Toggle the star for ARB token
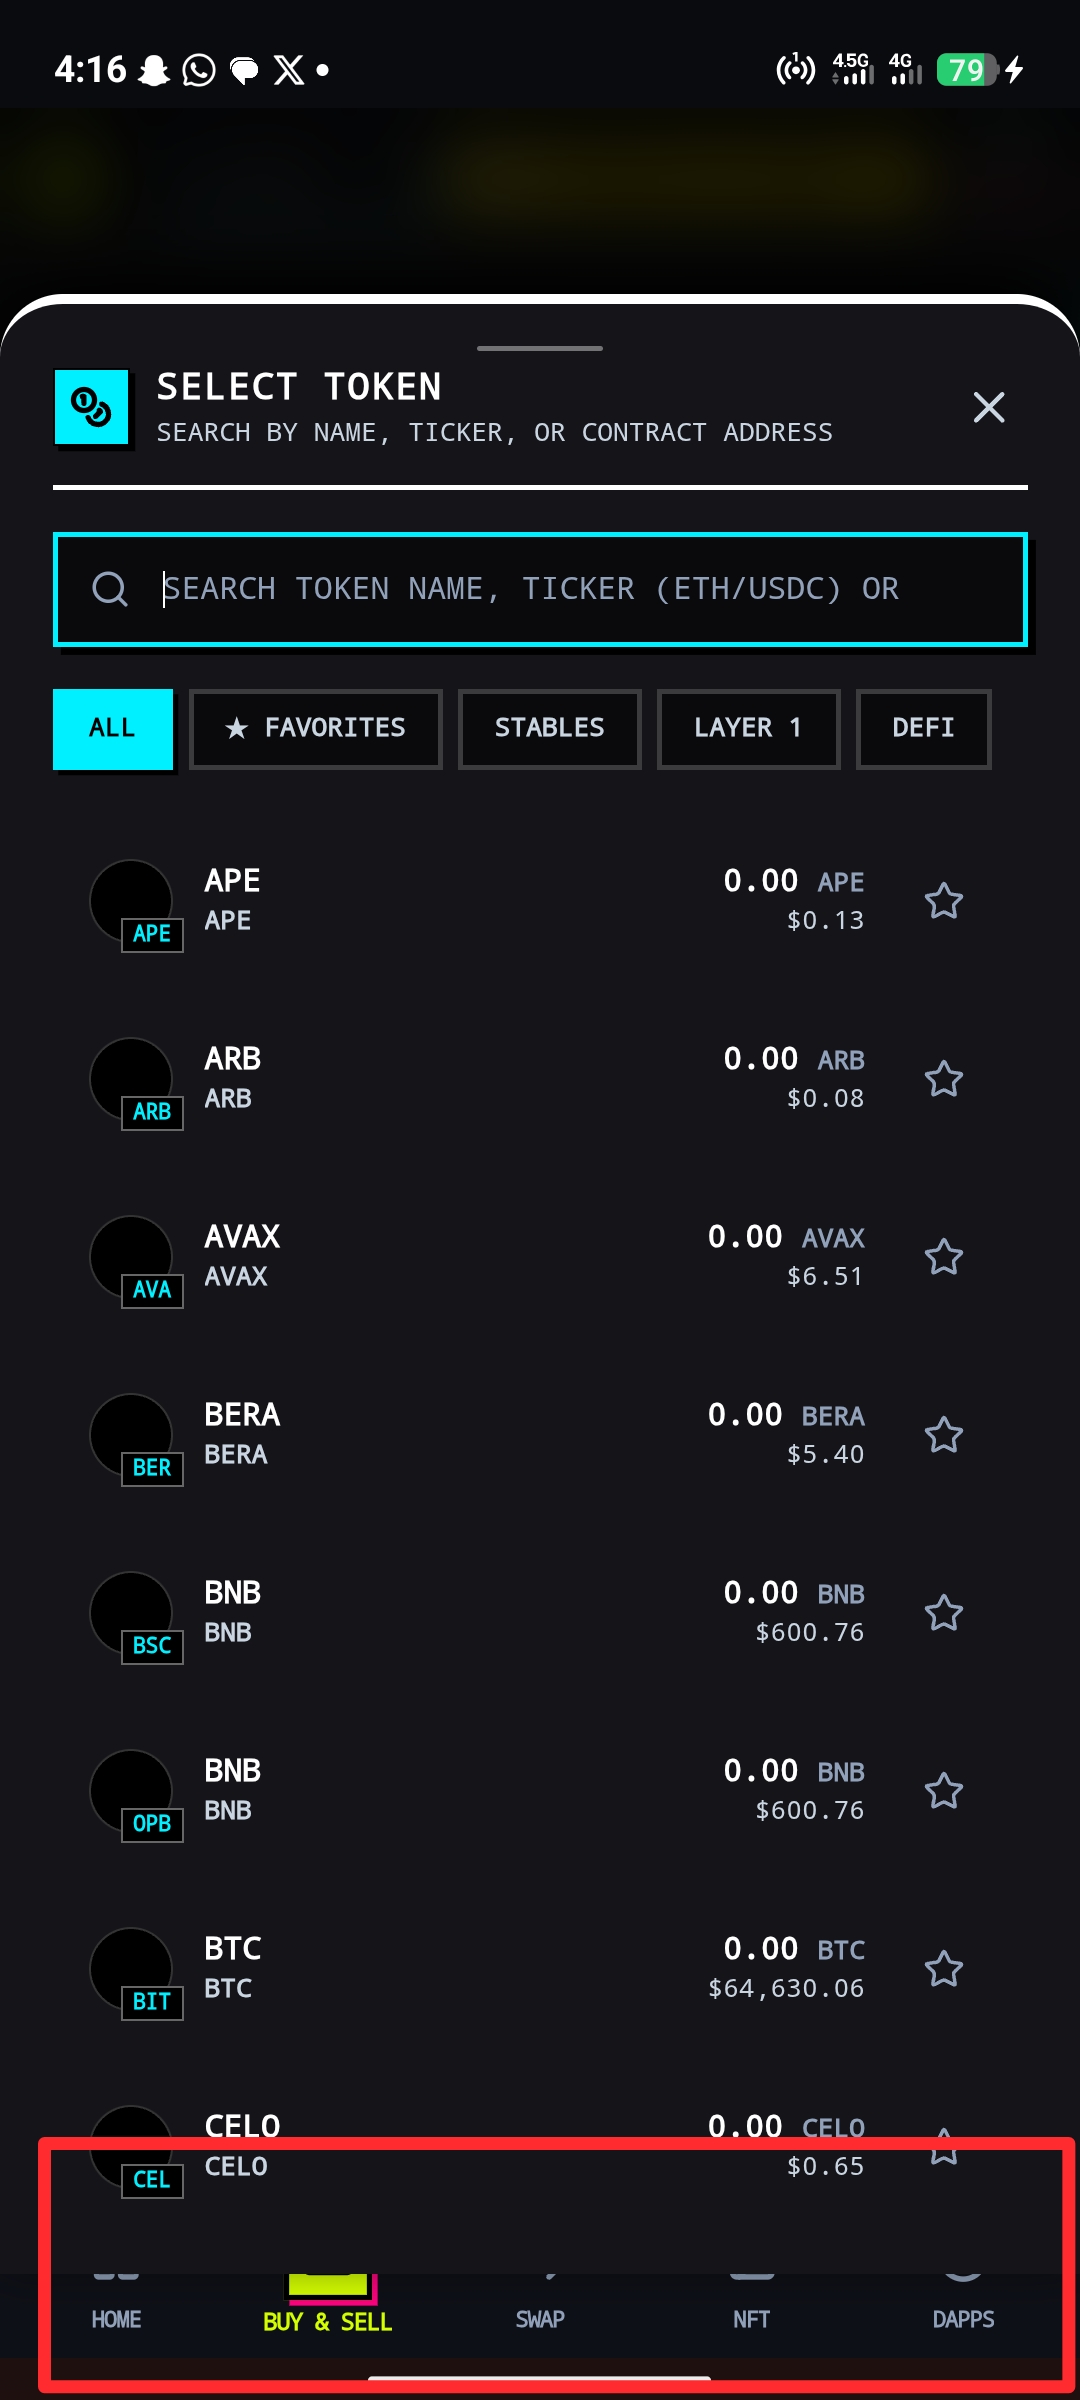Viewport: 1080px width, 2400px height. pos(943,1079)
